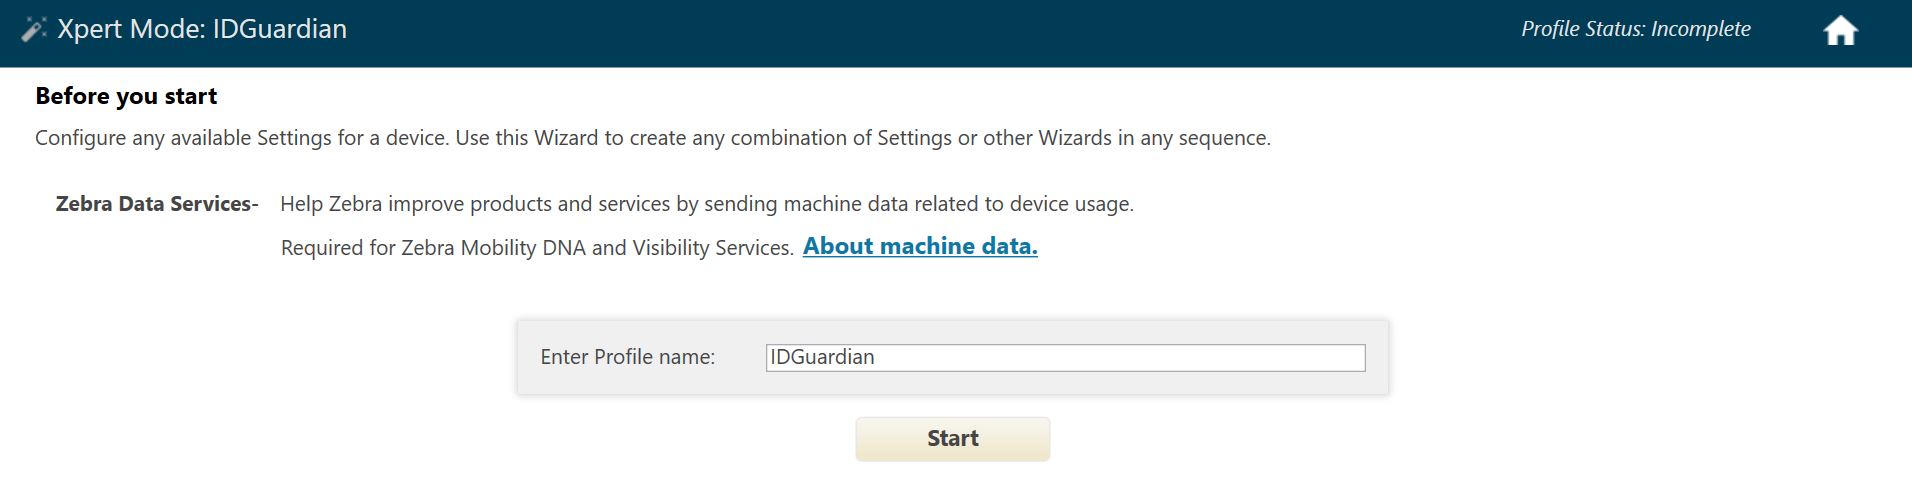Click the Profile Status: Incomplete indicator
This screenshot has width=1912, height=492.
(x=1635, y=30)
